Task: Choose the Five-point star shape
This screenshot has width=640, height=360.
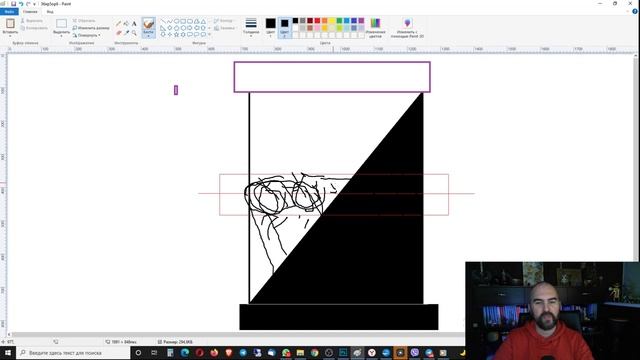Action: 176,34
